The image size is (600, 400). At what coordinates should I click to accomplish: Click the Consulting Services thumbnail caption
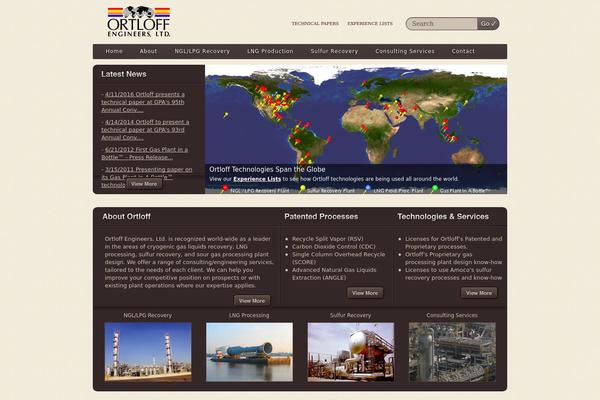(x=452, y=315)
